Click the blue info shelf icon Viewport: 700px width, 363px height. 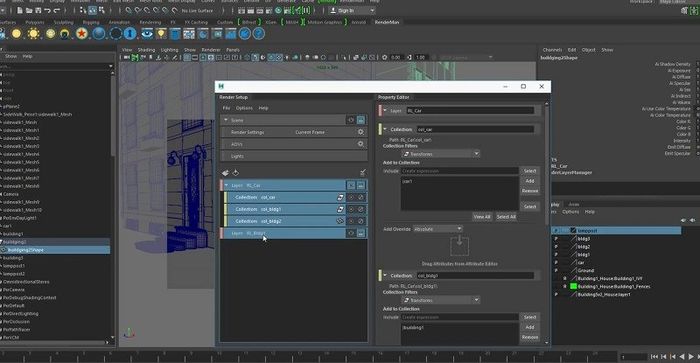click(x=130, y=33)
